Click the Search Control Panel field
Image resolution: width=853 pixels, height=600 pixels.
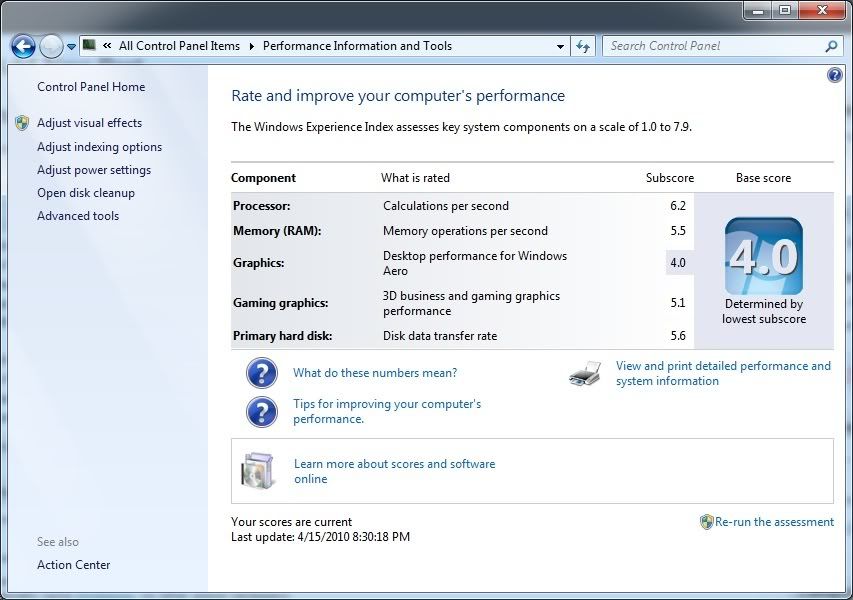click(x=712, y=46)
